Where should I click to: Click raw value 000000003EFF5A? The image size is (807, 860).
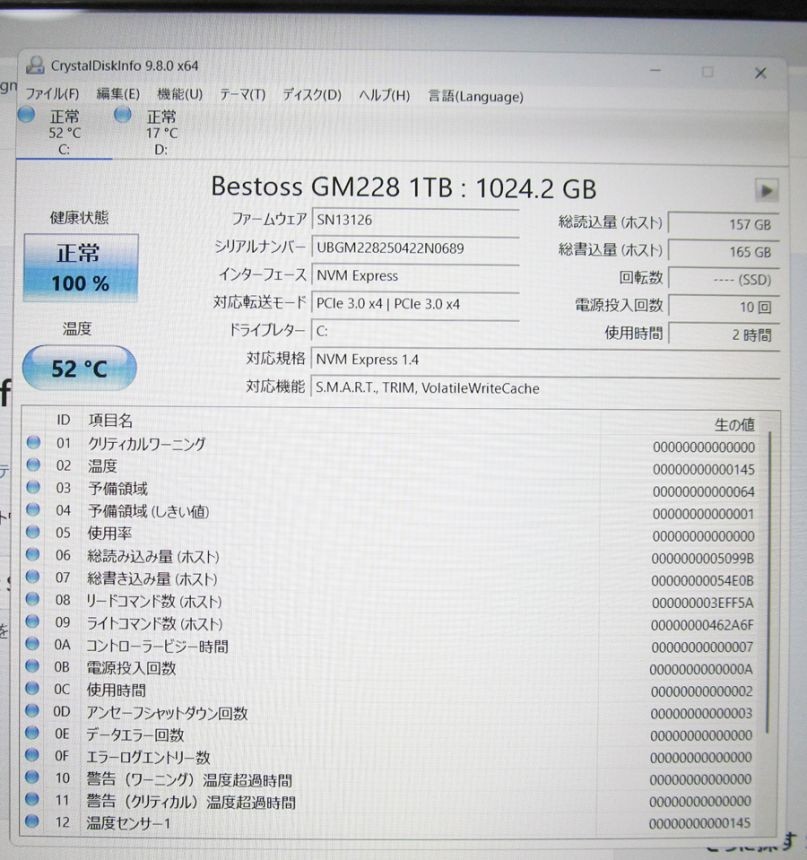pyautogui.click(x=702, y=603)
